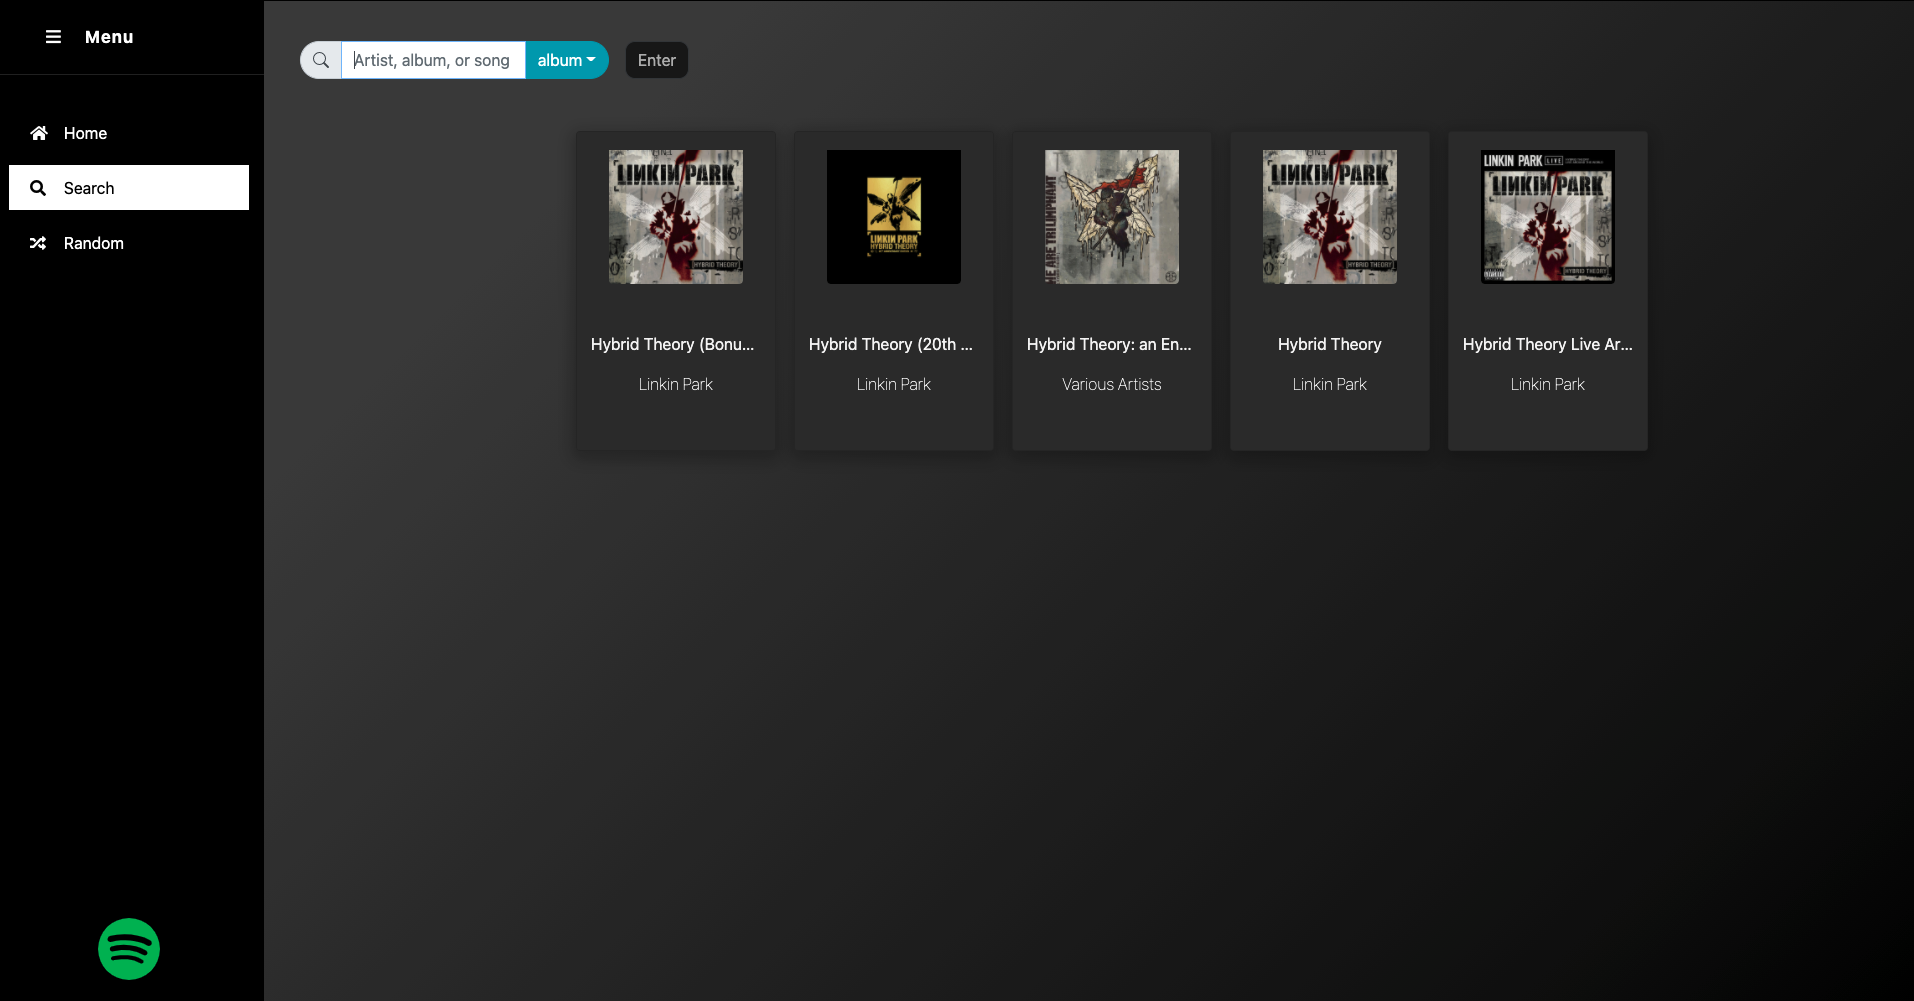Viewport: 1914px width, 1001px height.
Task: Select Search in the sidebar
Action: click(x=129, y=188)
